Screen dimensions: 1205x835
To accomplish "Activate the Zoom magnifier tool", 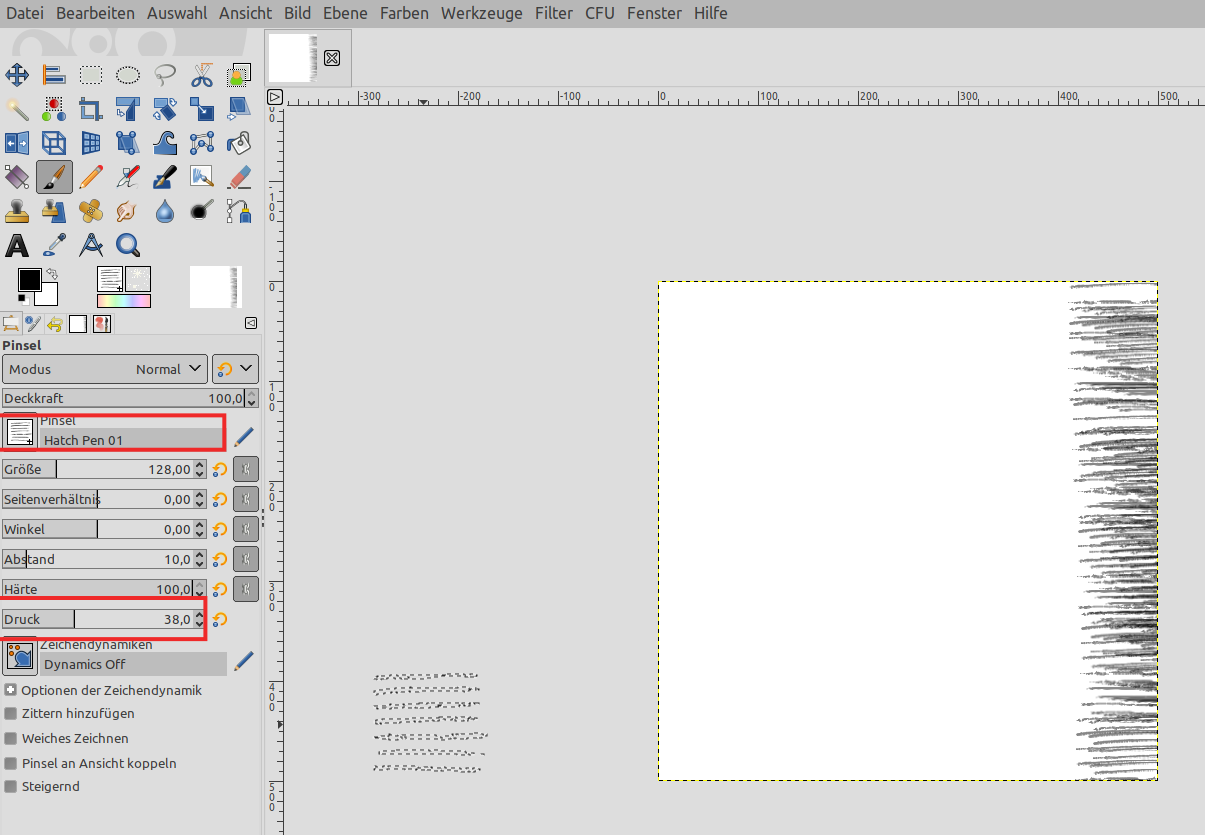I will [128, 245].
